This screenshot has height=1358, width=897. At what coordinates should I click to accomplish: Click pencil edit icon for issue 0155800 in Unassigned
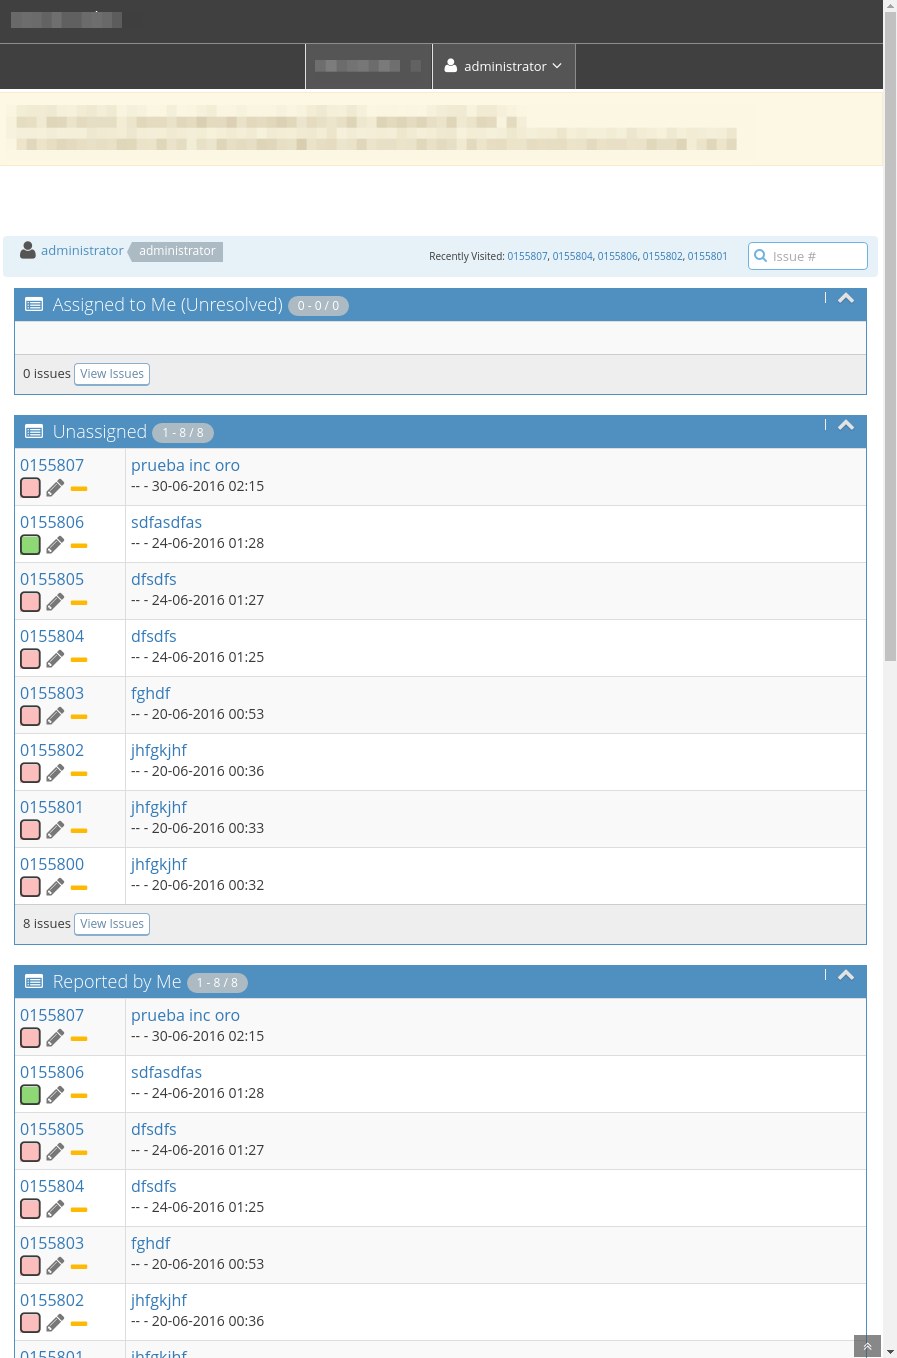click(x=55, y=887)
